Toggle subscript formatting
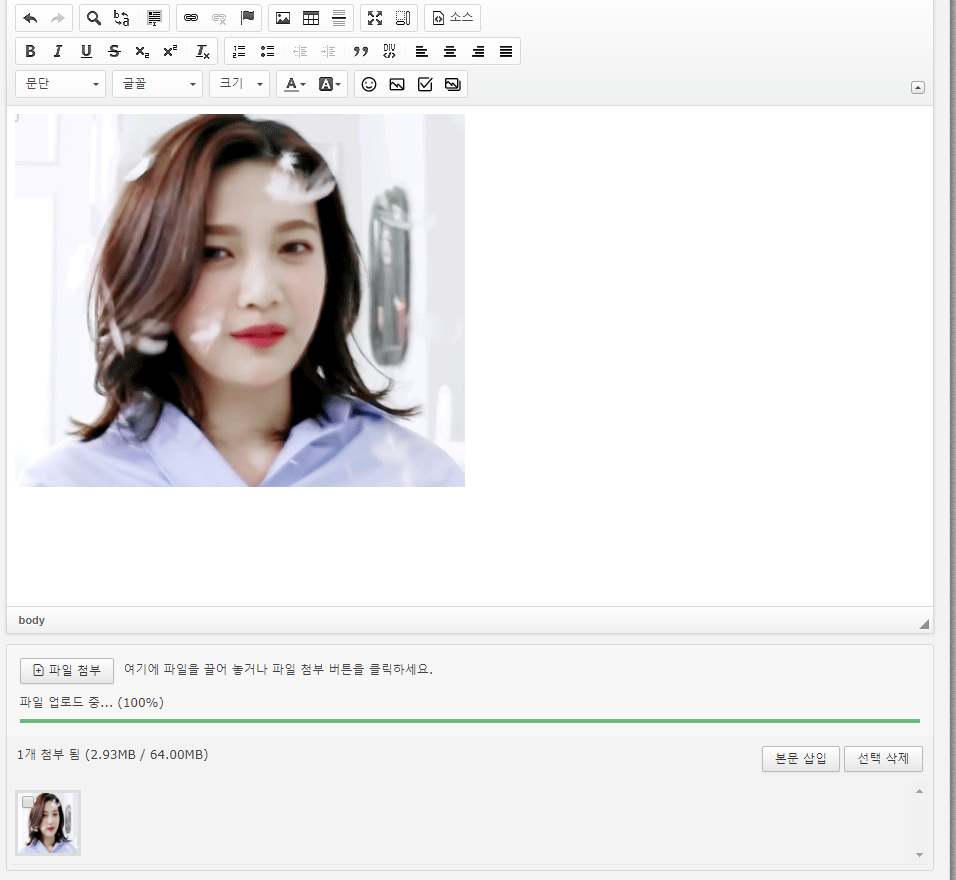The image size is (956, 880). click(142, 51)
